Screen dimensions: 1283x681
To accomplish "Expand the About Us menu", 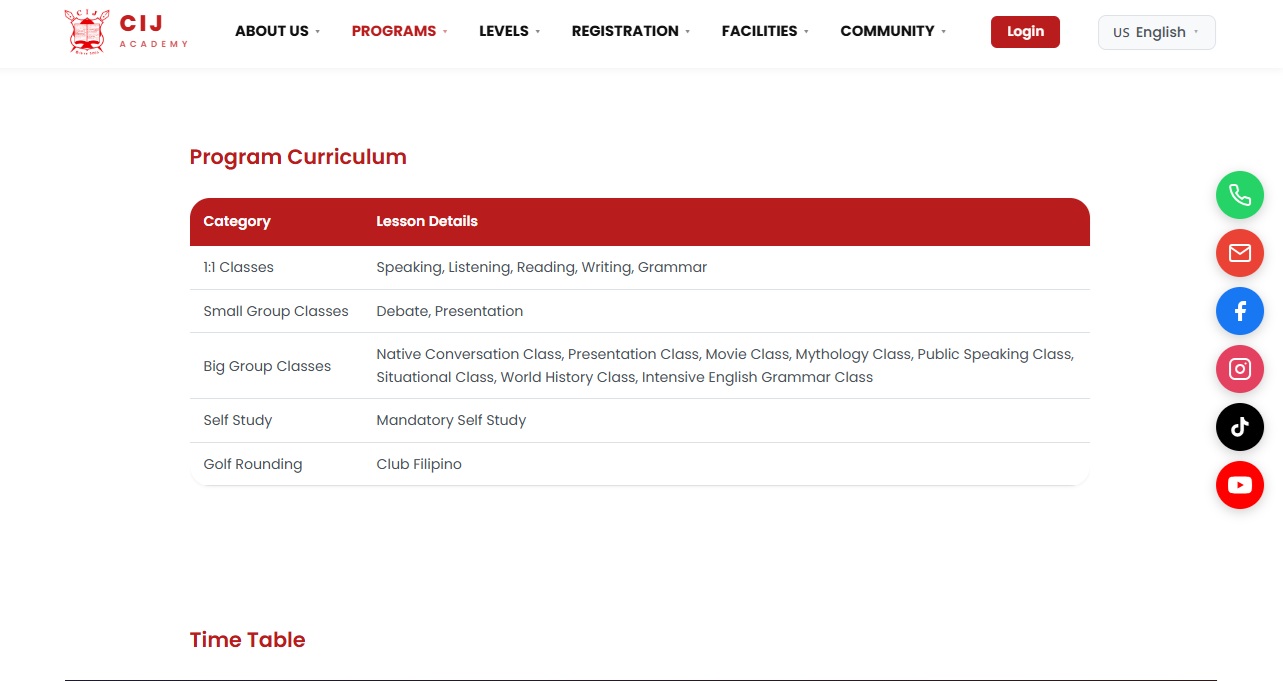I will 278,31.
